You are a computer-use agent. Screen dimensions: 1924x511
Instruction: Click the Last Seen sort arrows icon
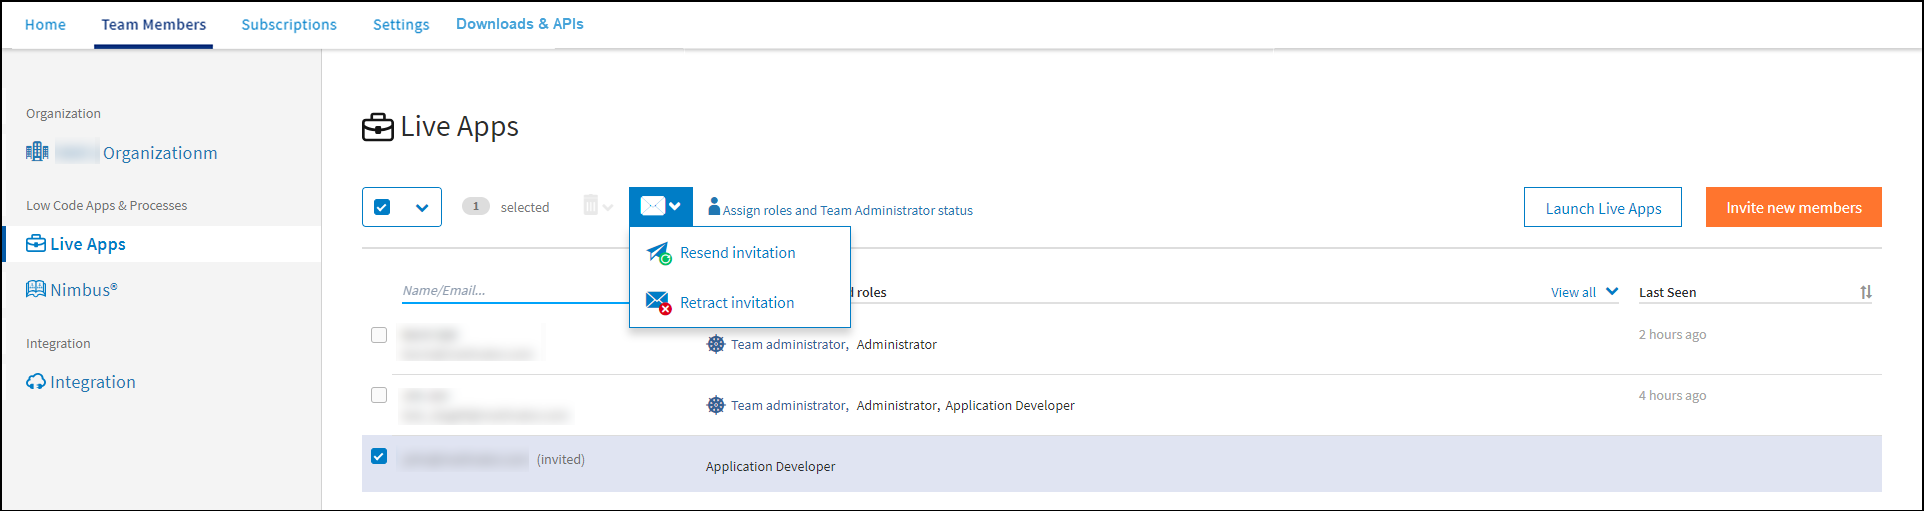pyautogui.click(x=1865, y=292)
